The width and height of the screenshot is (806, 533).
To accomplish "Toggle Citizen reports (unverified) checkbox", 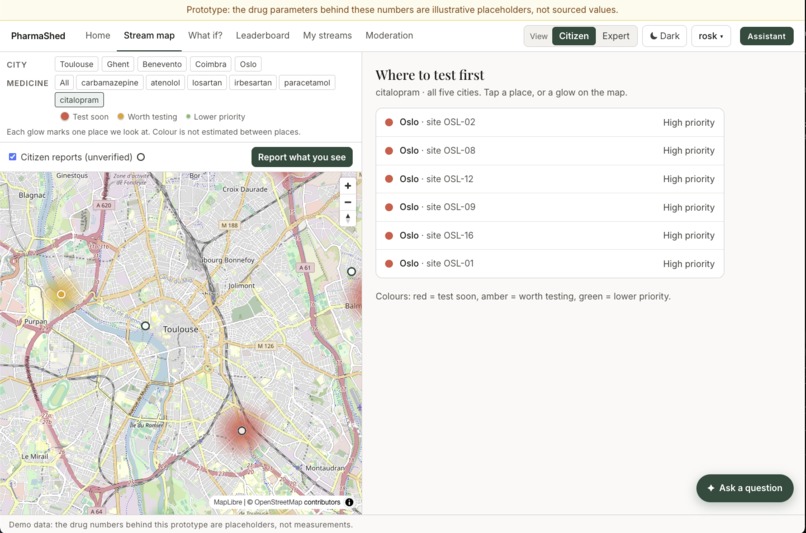I will click(12, 157).
